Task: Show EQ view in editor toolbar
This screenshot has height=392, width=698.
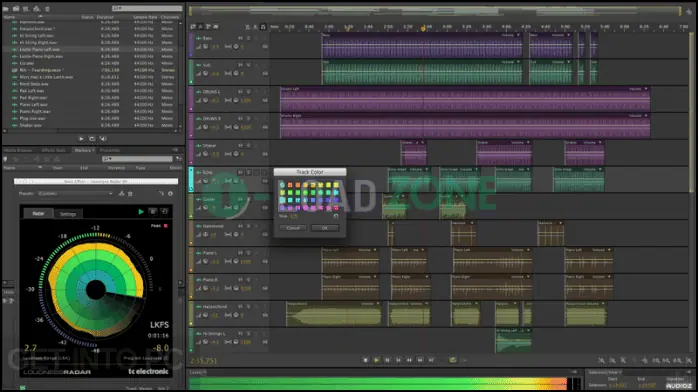Action: coord(216,27)
